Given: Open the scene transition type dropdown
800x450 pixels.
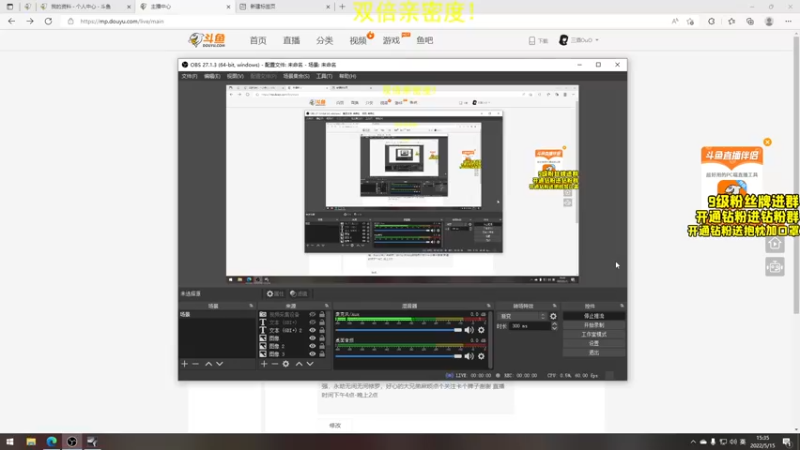Looking at the screenshot, I should pyautogui.click(x=522, y=316).
